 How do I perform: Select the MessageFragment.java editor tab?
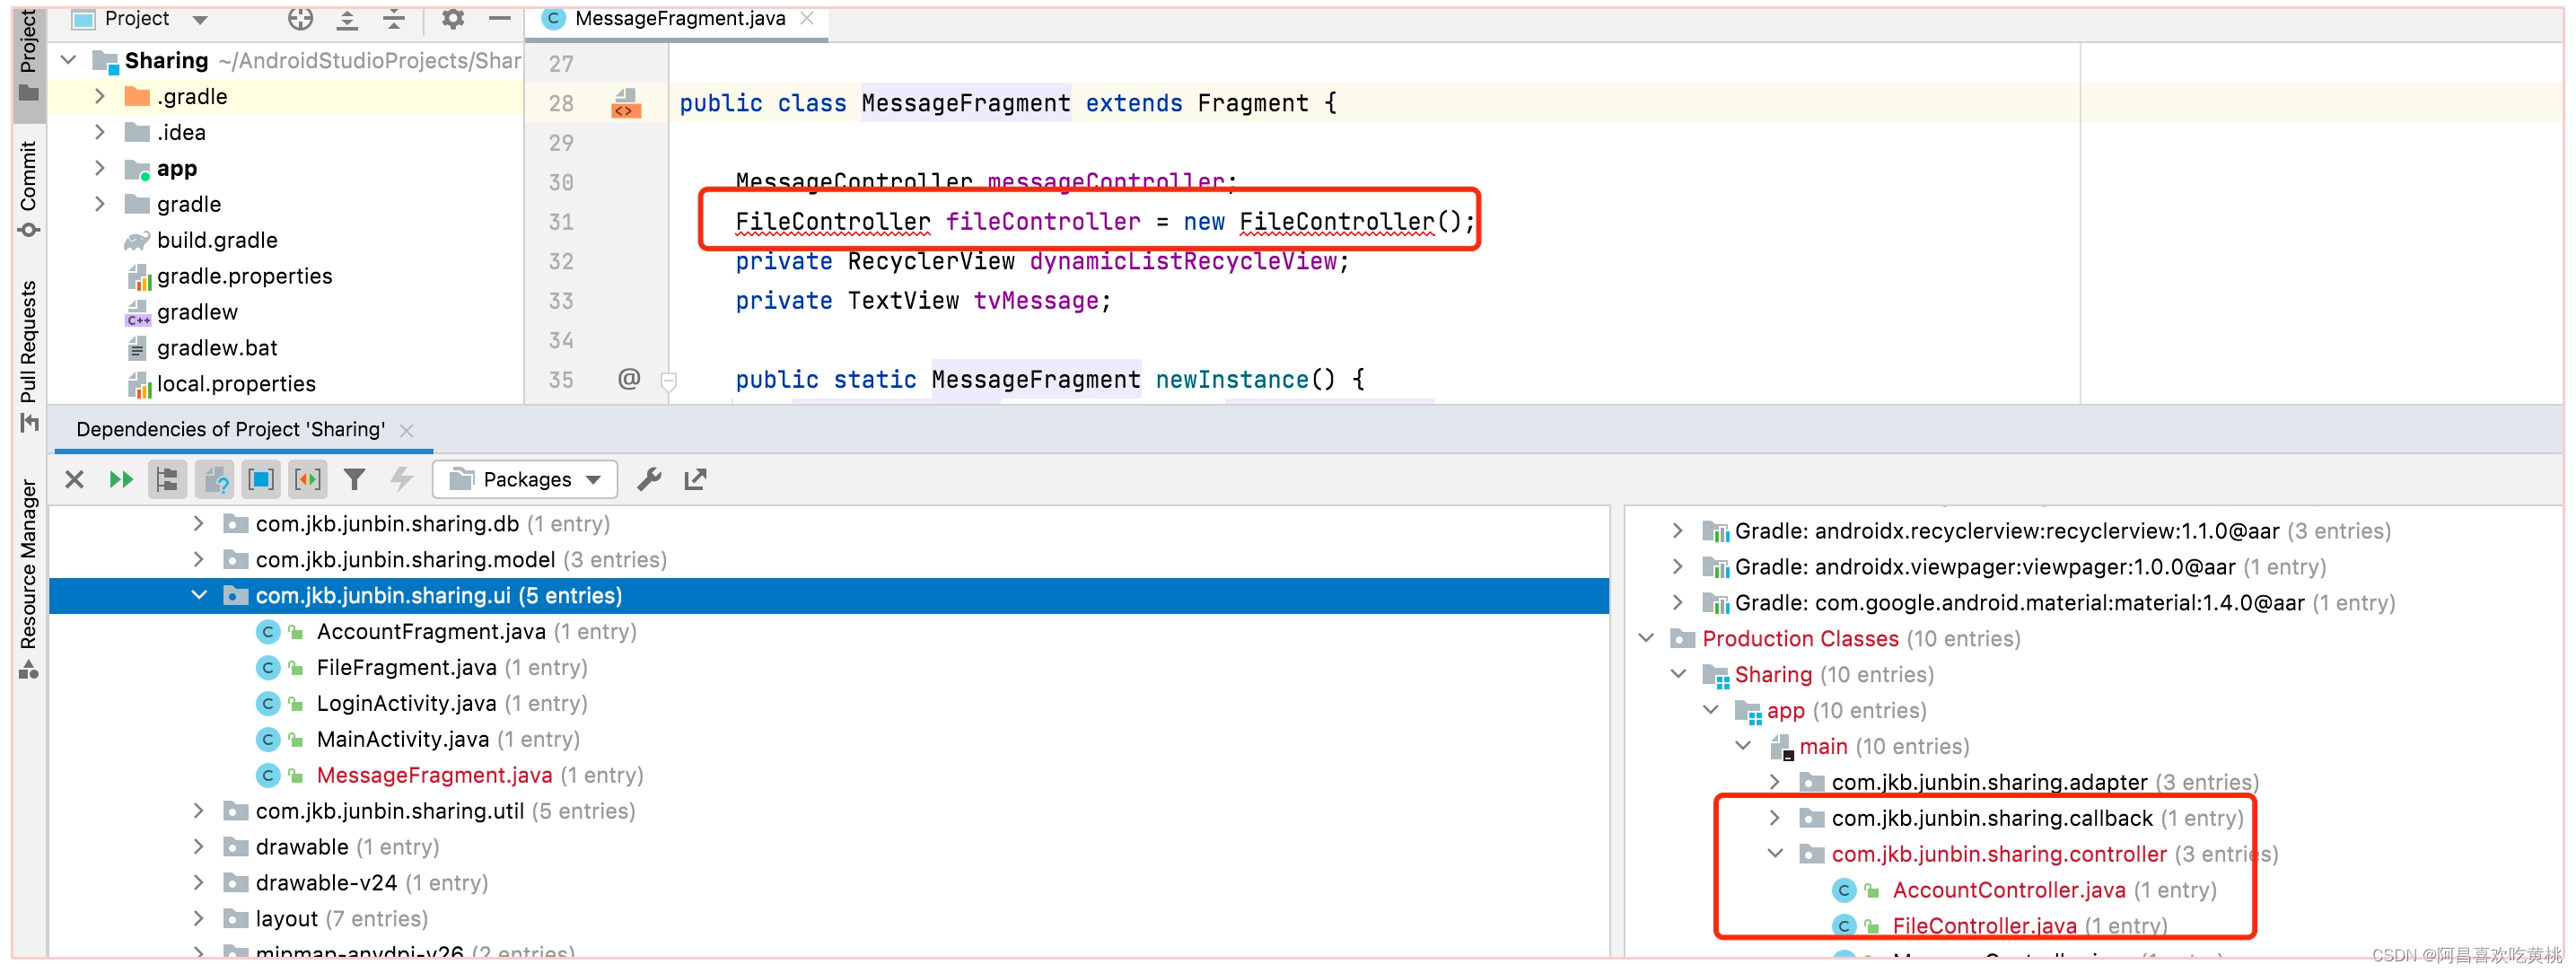pos(679,18)
